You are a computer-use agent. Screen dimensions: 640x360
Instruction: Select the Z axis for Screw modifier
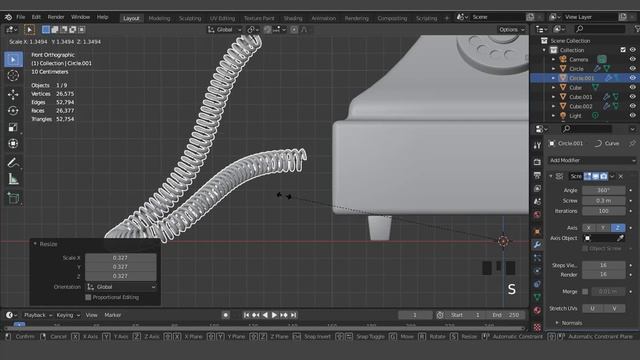tap(618, 228)
